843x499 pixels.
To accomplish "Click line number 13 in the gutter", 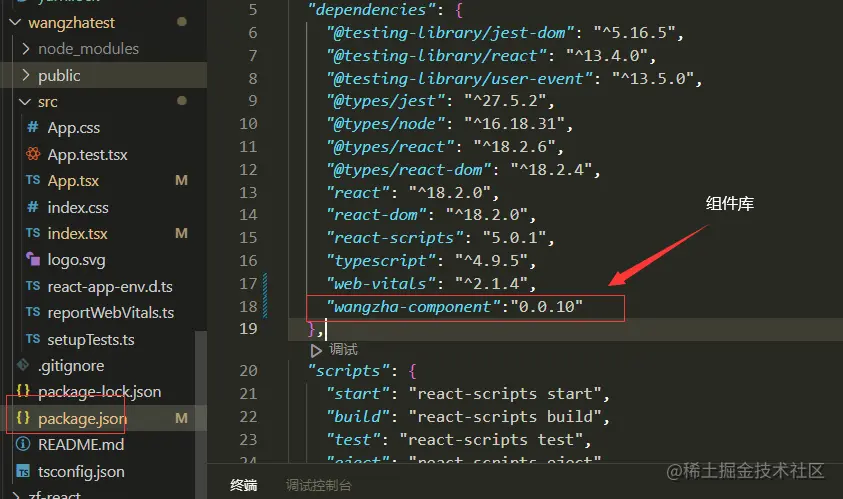I will [x=248, y=193].
